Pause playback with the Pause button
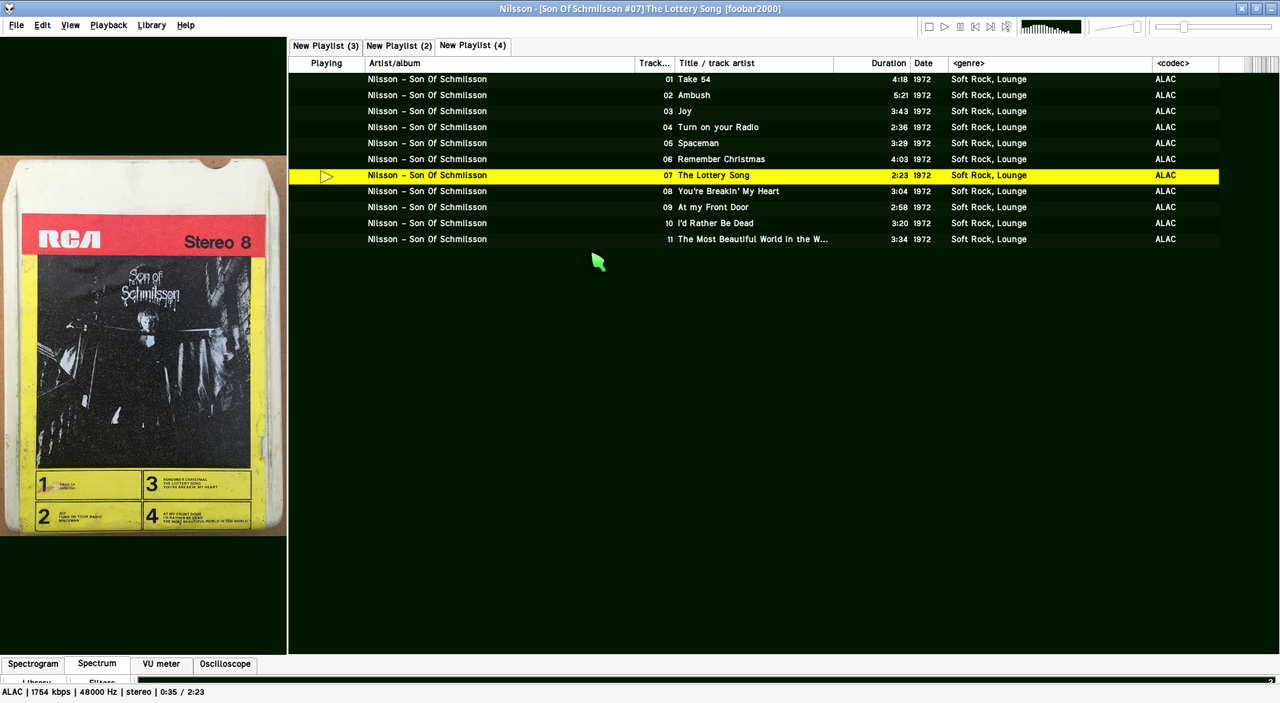The width and height of the screenshot is (1280, 703). pos(960,27)
